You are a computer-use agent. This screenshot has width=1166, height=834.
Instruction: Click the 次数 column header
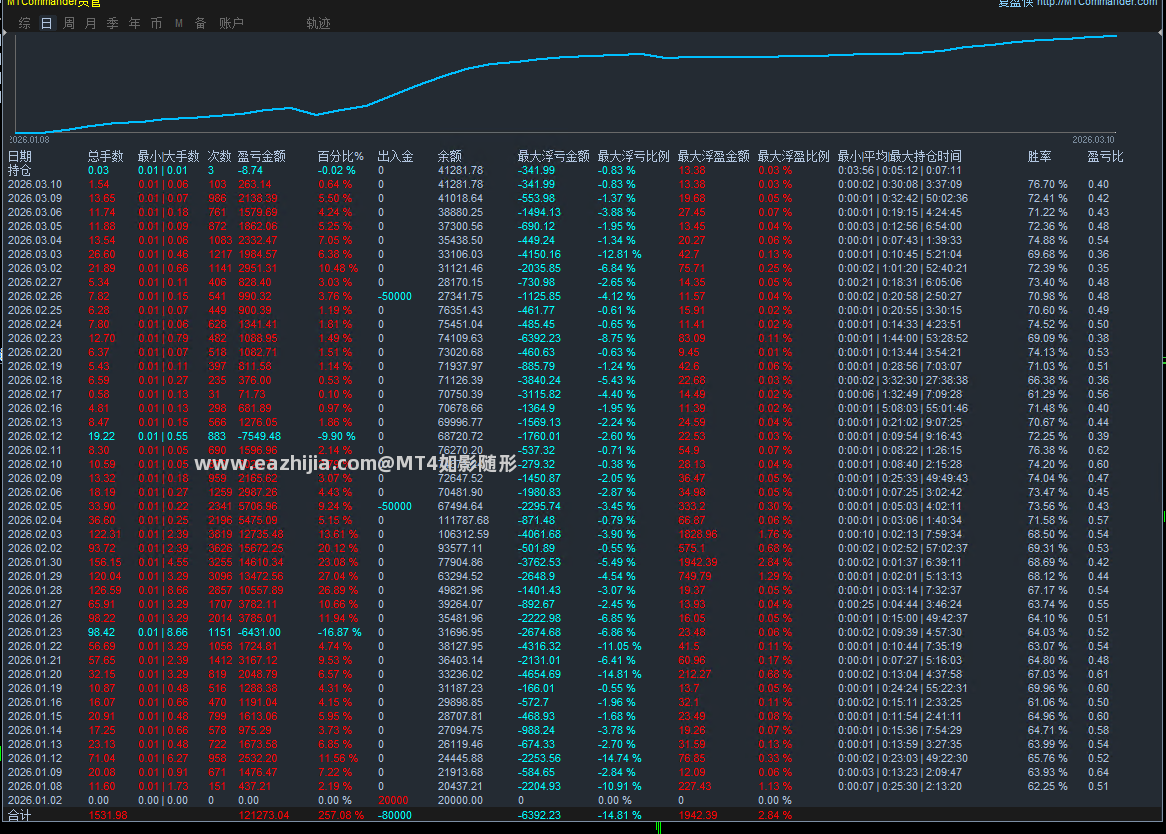pyautogui.click(x=219, y=156)
